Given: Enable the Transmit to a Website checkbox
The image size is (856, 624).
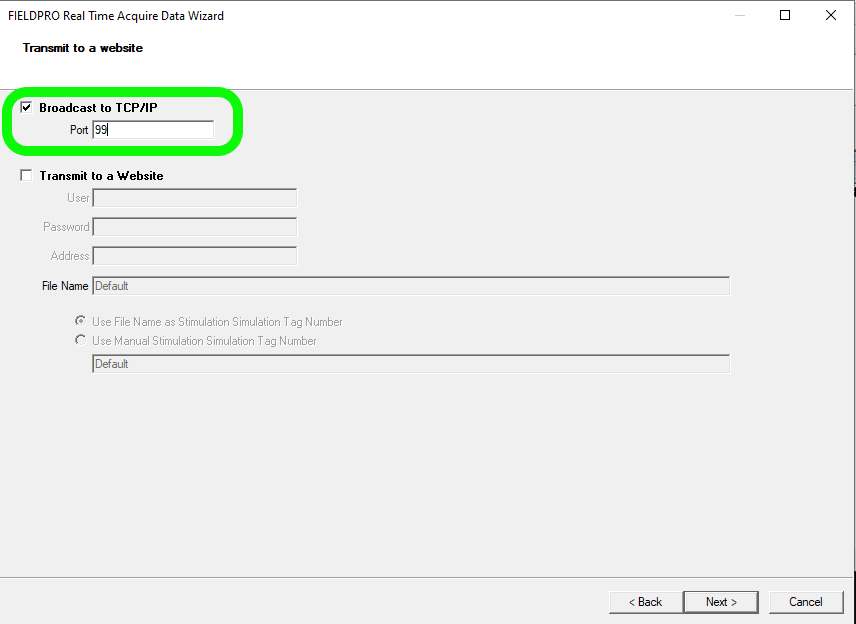Looking at the screenshot, I should [x=26, y=175].
